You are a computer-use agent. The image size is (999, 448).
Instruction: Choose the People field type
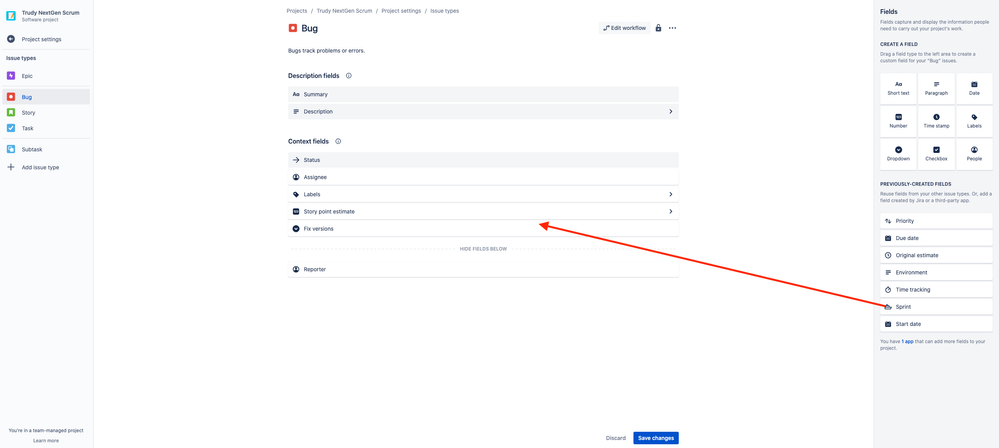[x=974, y=155]
